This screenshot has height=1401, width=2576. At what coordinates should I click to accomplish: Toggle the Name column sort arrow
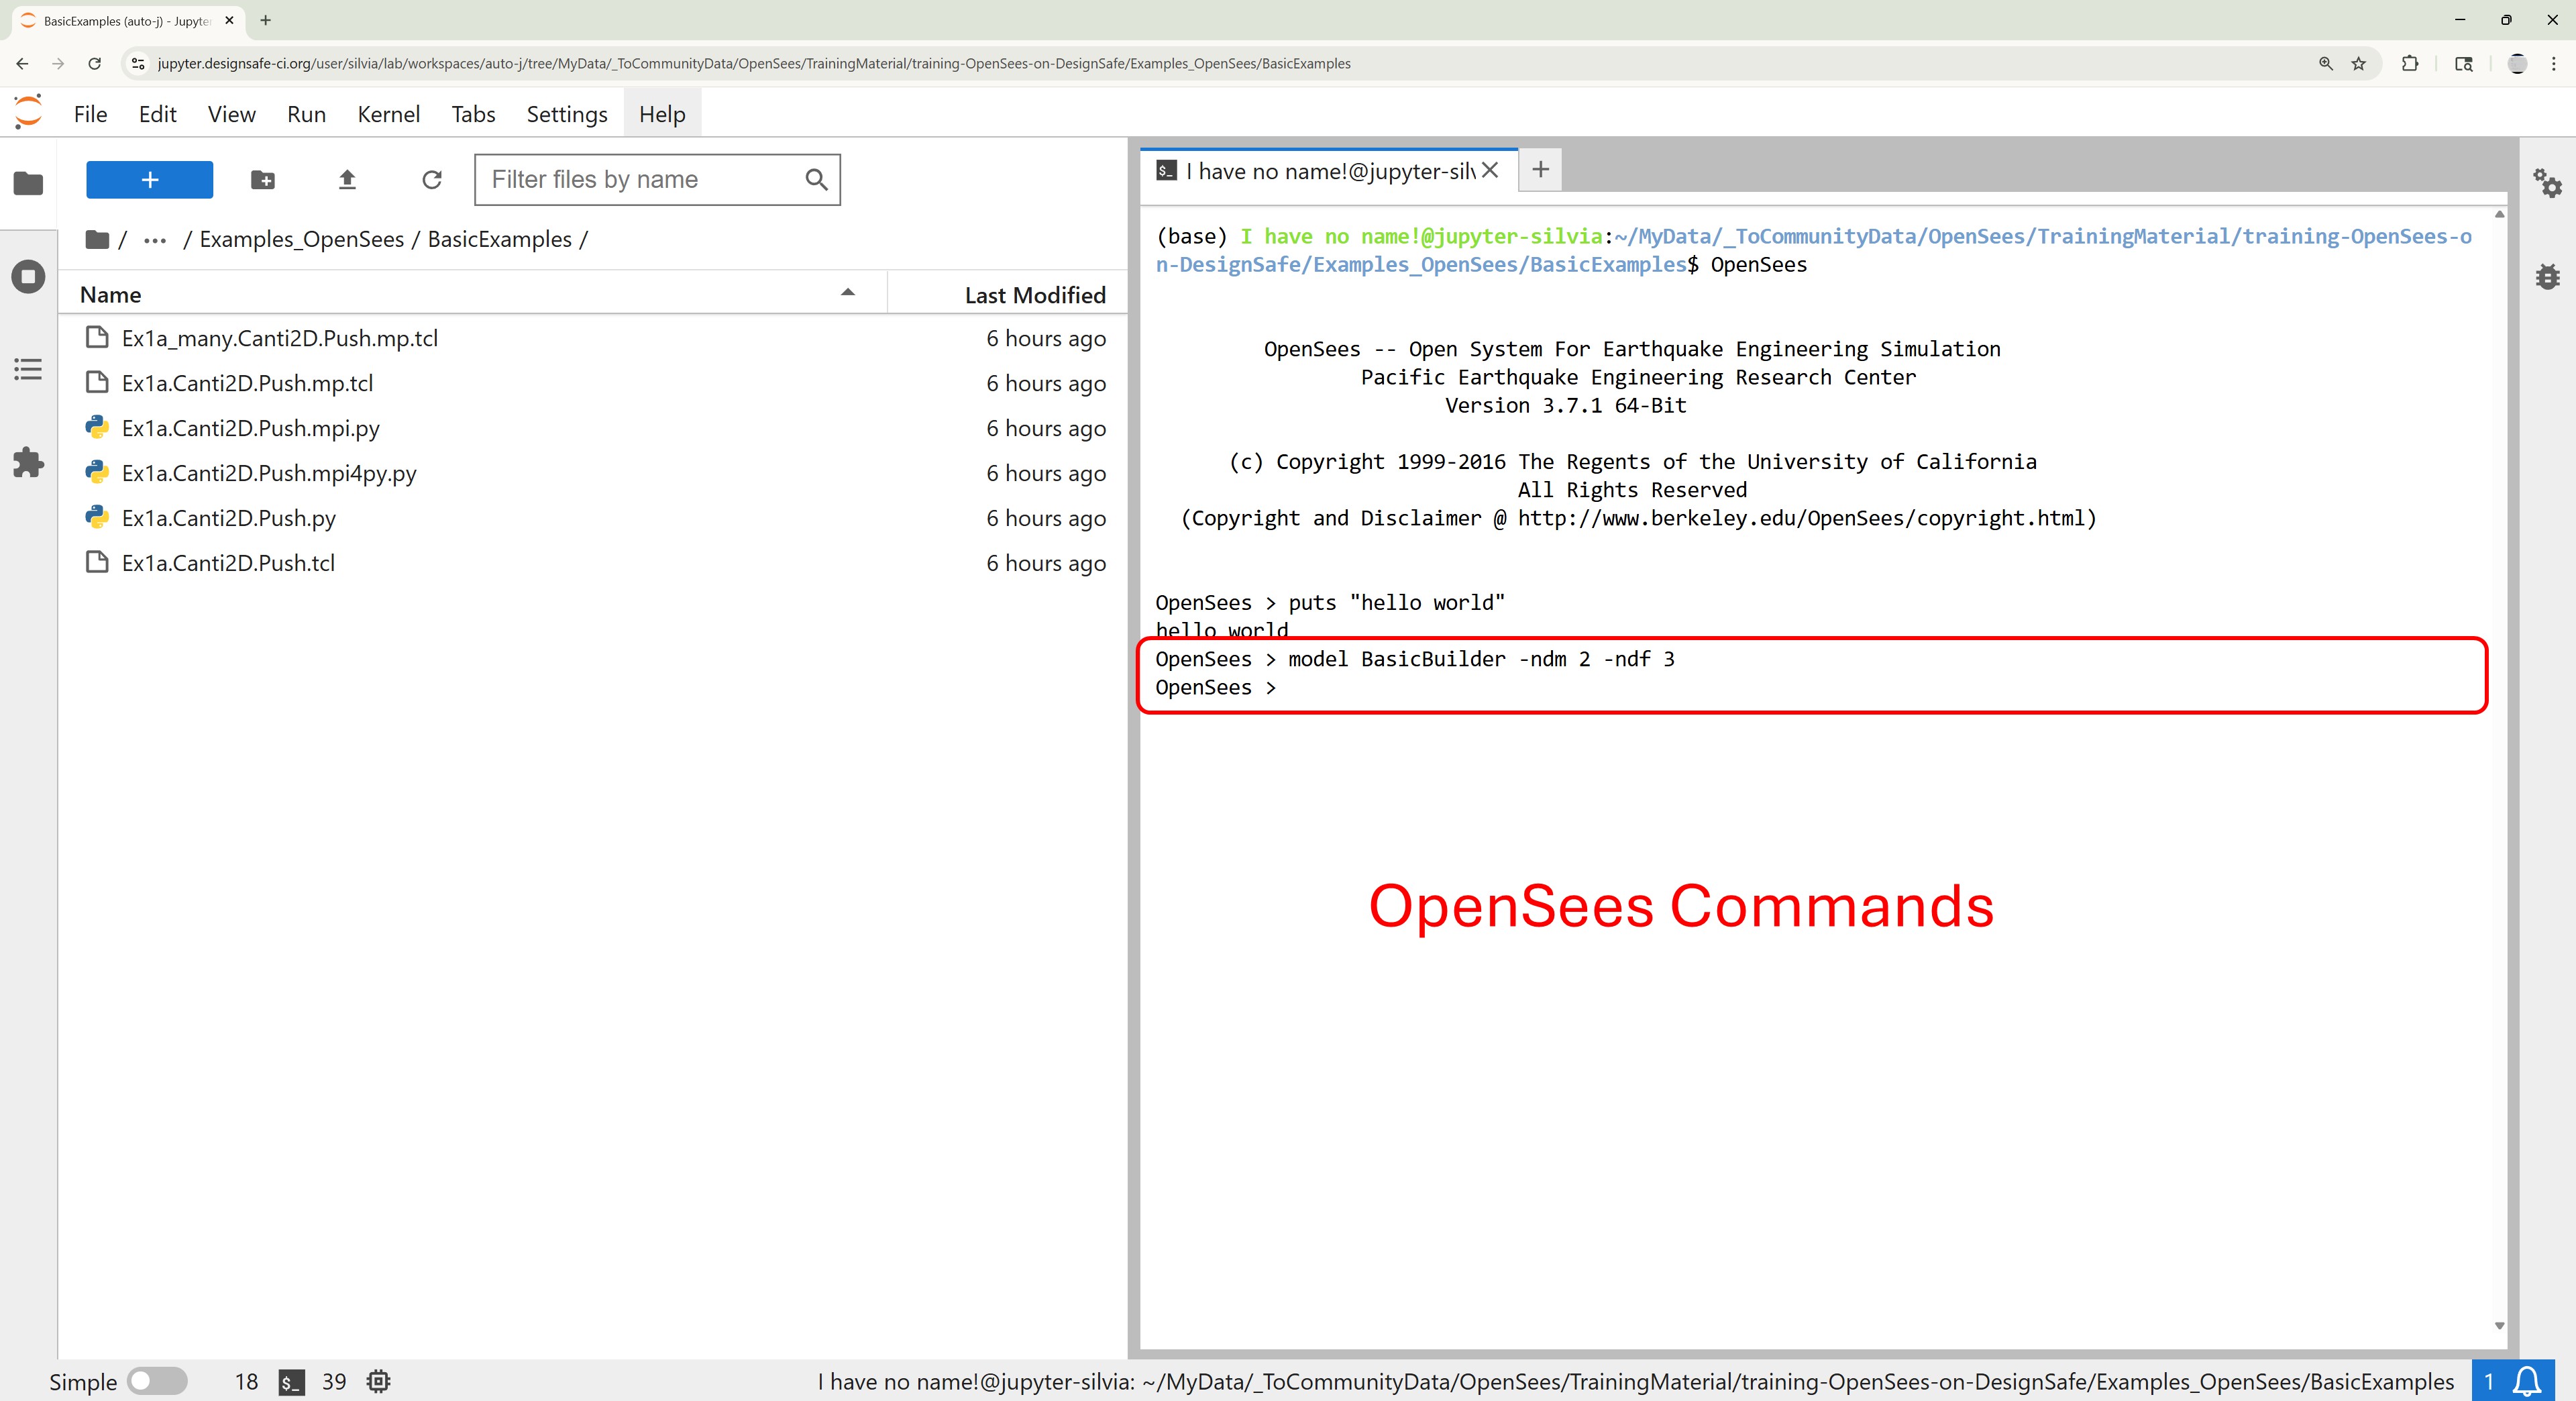pos(847,293)
